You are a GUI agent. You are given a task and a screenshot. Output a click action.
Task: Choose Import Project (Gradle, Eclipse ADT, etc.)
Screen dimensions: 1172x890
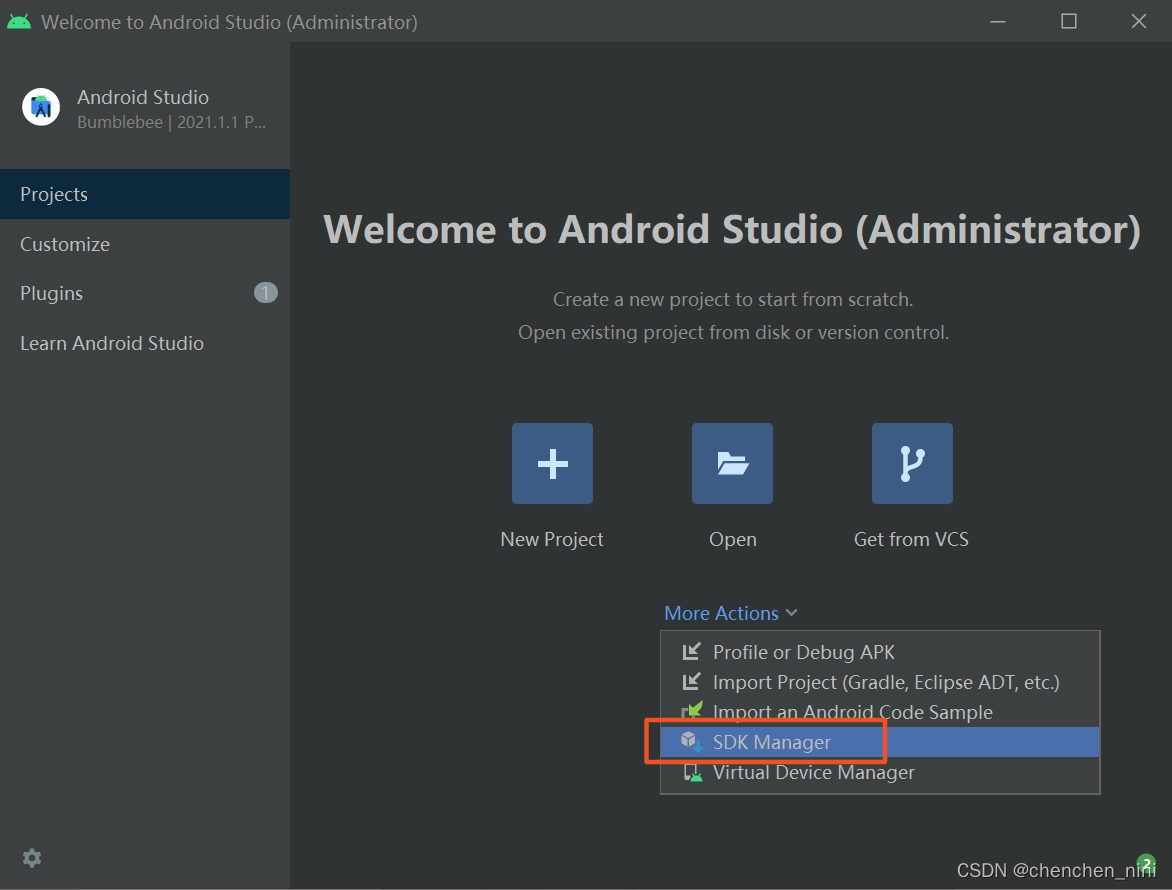pos(880,682)
